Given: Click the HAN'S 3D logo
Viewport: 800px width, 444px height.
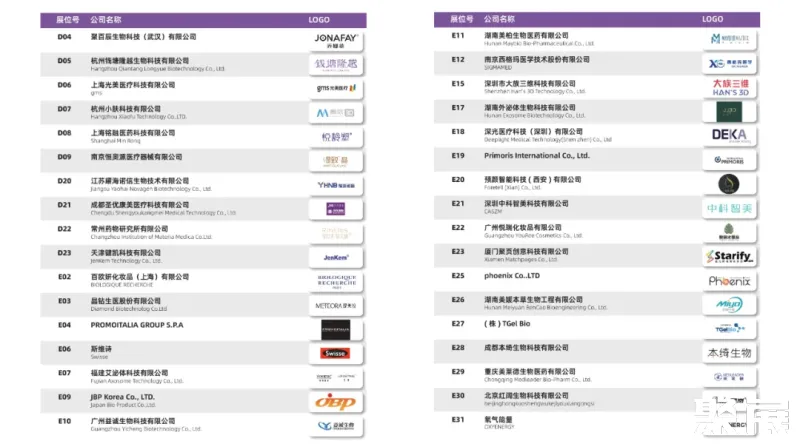Looking at the screenshot, I should click(x=729, y=87).
